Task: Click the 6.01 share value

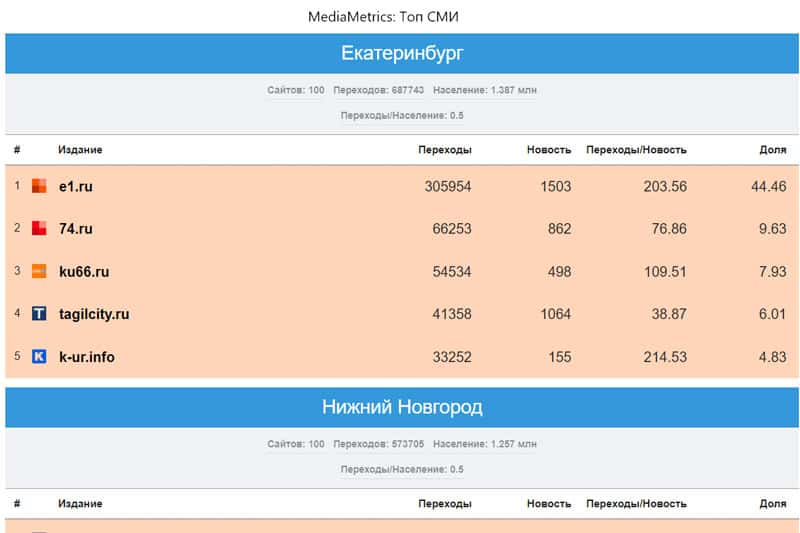Action: (x=772, y=314)
